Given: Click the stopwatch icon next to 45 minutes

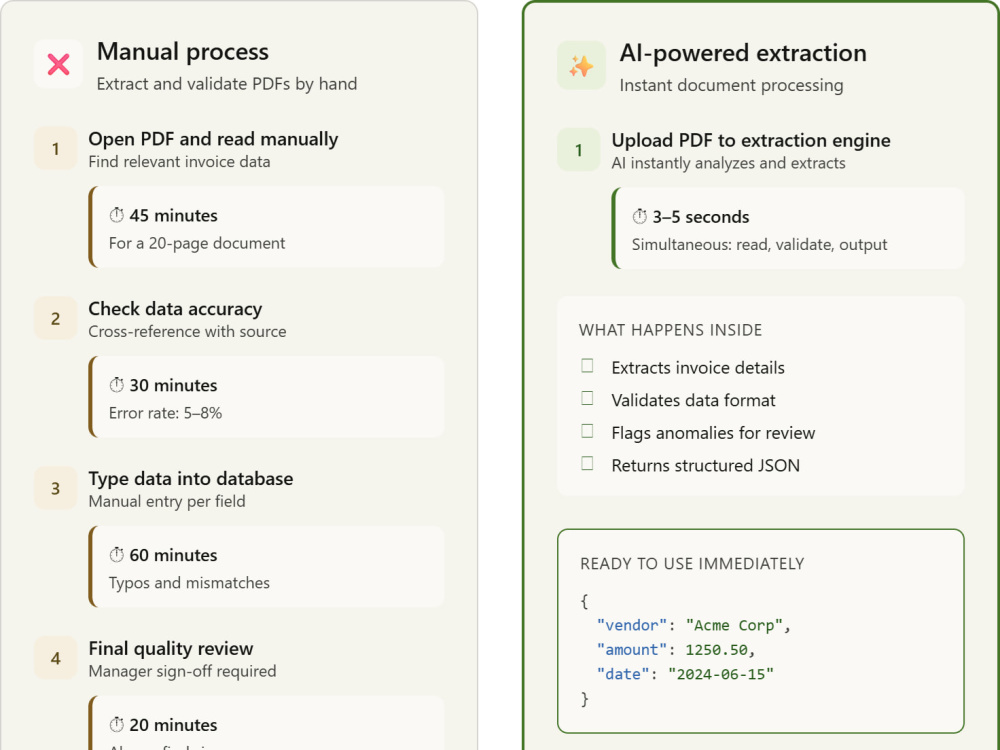Looking at the screenshot, I should coord(117,216).
